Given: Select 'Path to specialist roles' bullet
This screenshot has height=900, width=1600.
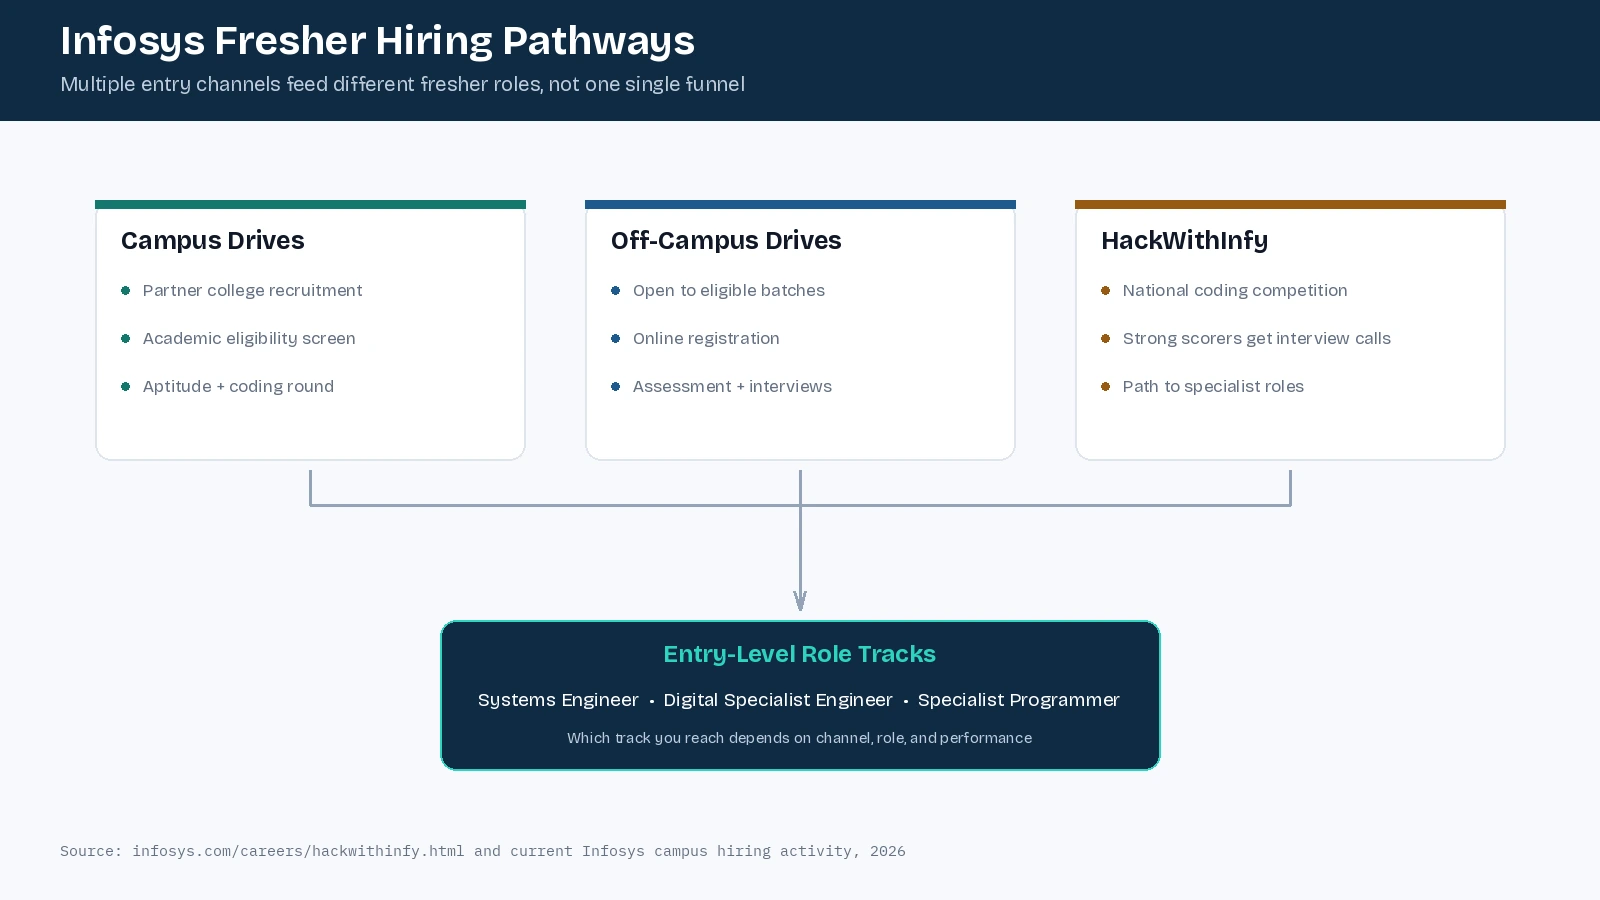Looking at the screenshot, I should point(1213,386).
